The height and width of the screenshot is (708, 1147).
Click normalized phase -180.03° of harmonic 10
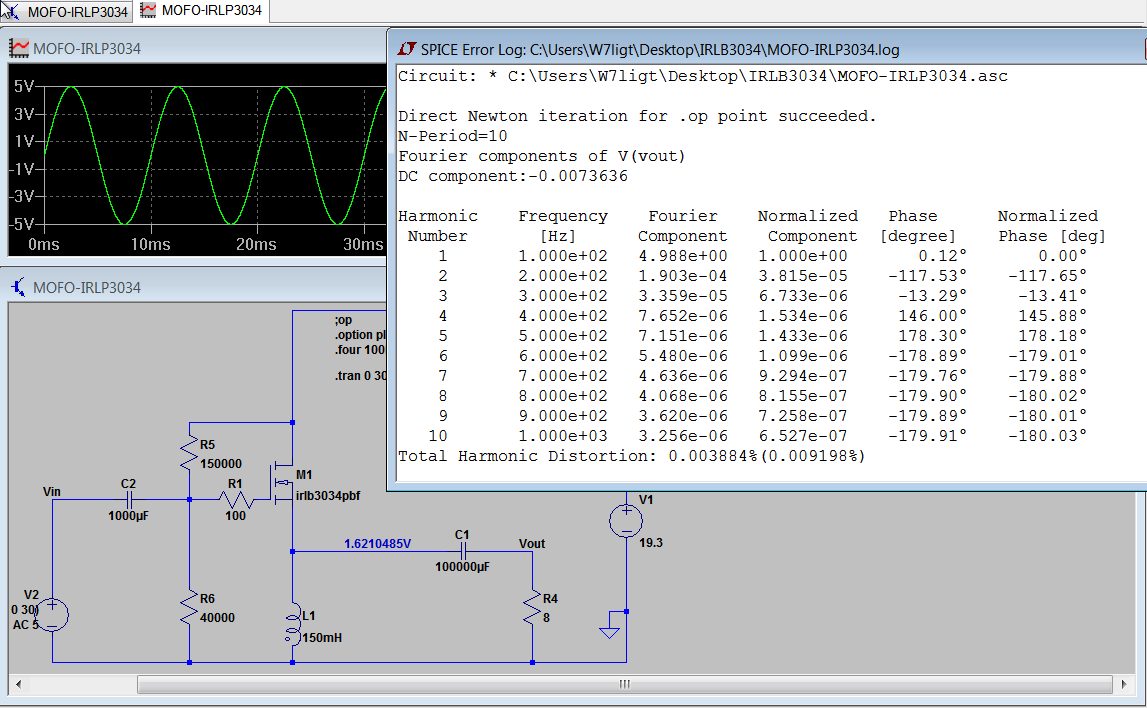click(x=1047, y=436)
